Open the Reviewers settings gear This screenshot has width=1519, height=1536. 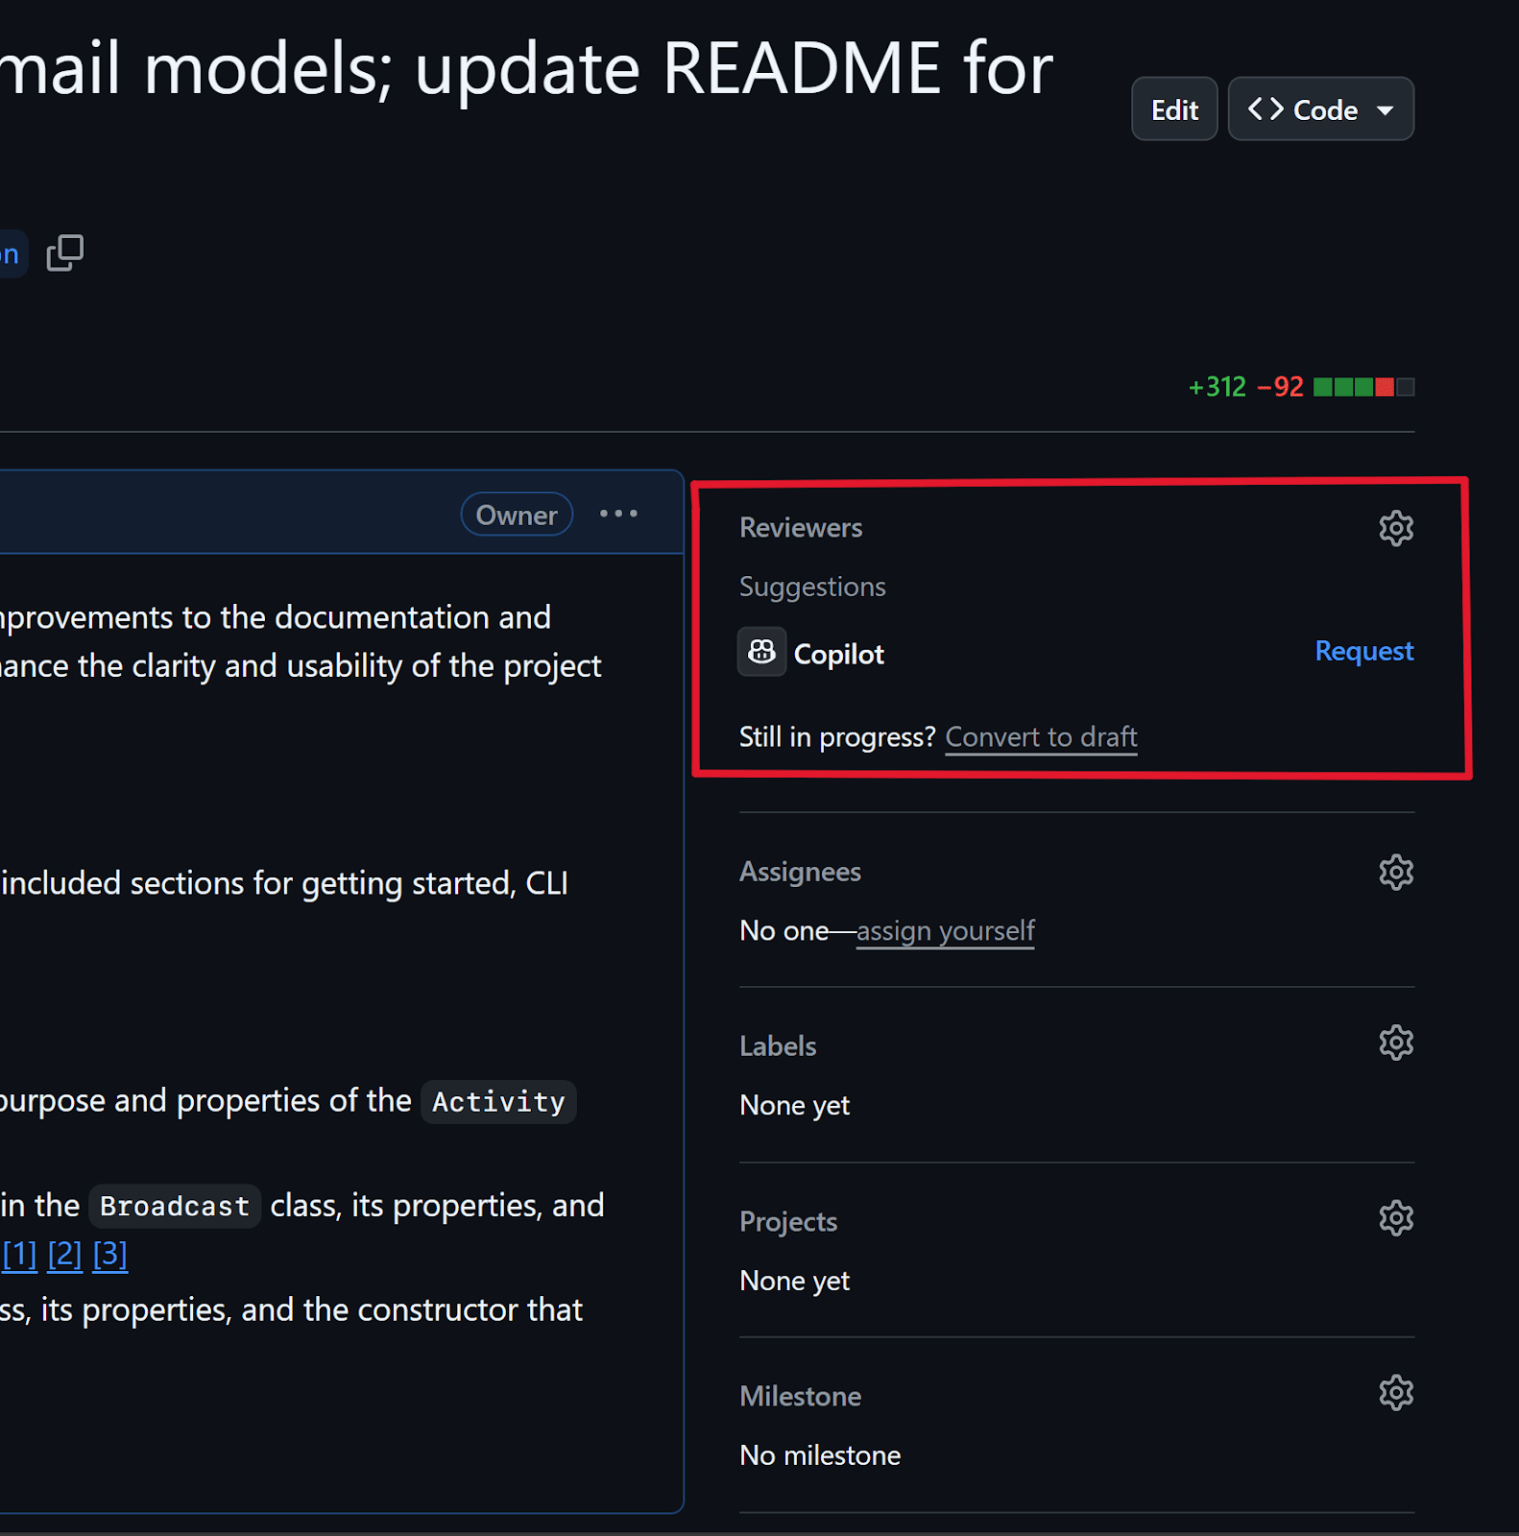[1396, 527]
